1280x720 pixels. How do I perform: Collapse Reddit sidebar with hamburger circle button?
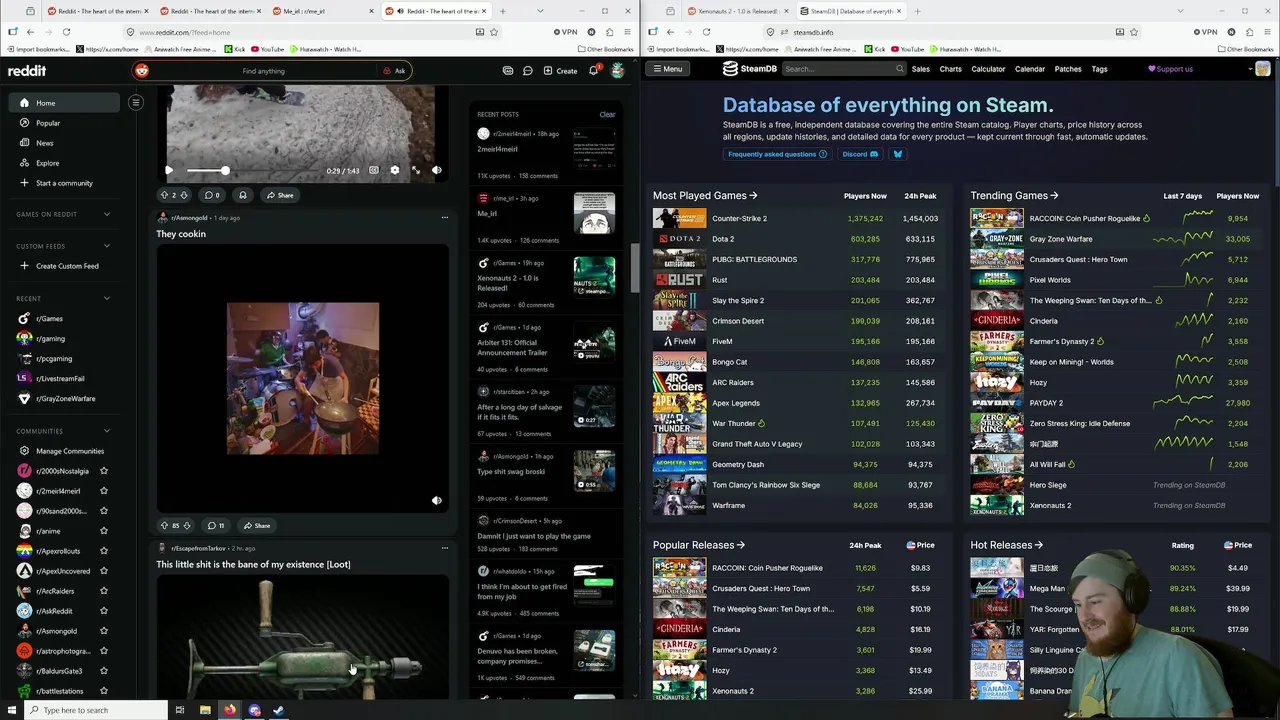(x=136, y=102)
